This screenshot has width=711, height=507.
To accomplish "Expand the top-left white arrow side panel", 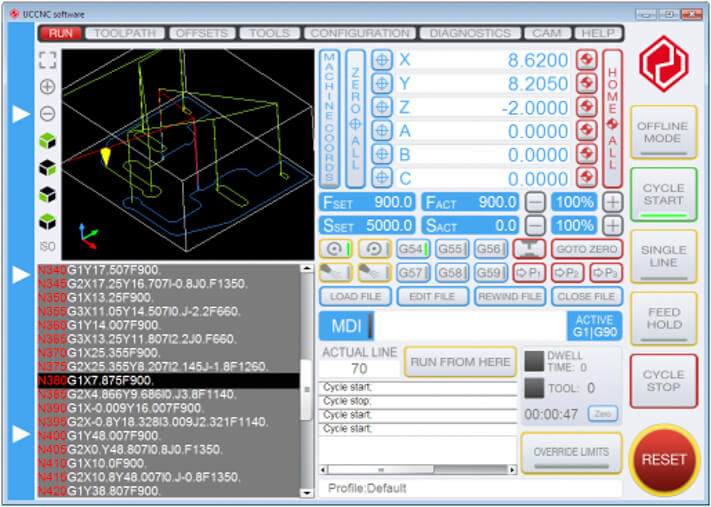I will tap(21, 115).
